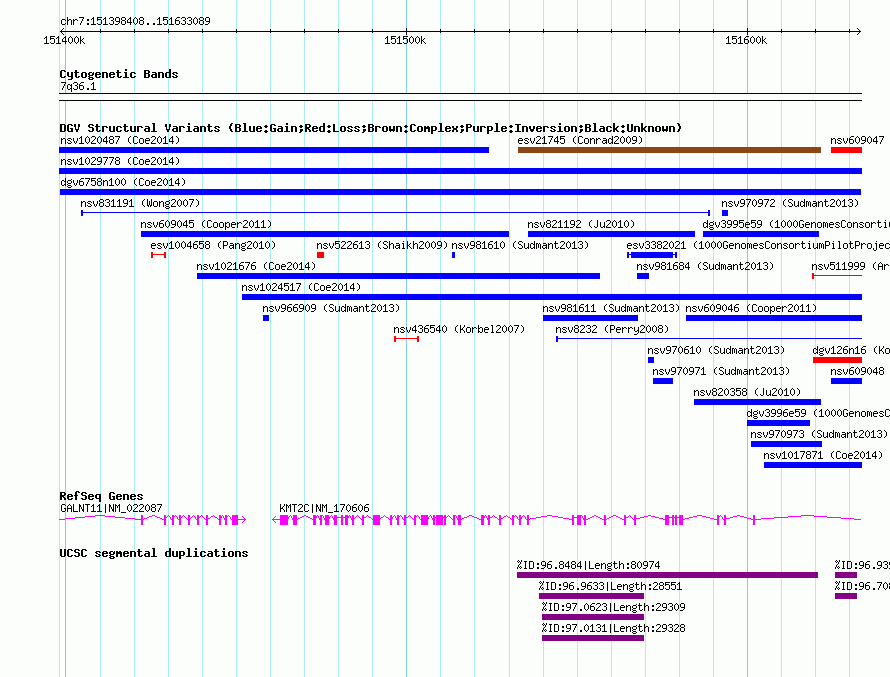Viewport: 890px width, 677px height.
Task: Open the GALNT11|NM_022087 gene label
Action: click(111, 508)
